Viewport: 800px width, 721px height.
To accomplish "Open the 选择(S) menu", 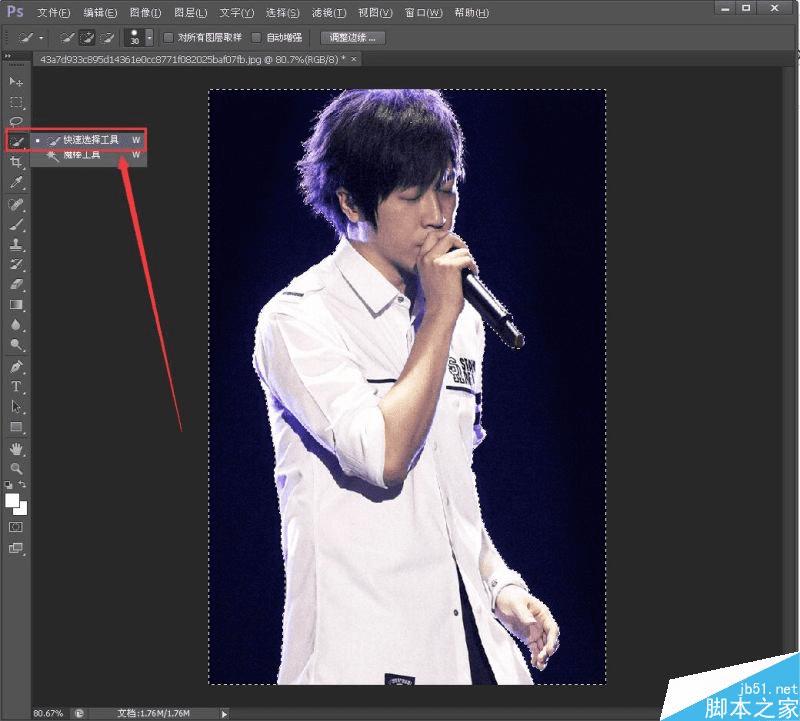I will 282,13.
